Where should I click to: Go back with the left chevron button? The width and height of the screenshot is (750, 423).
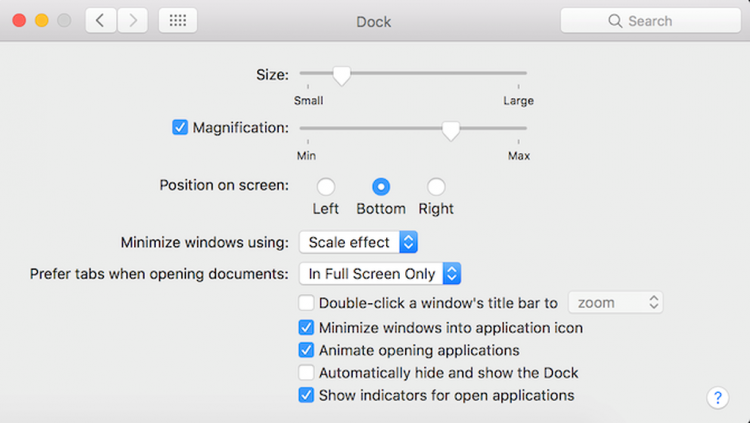[x=100, y=21]
